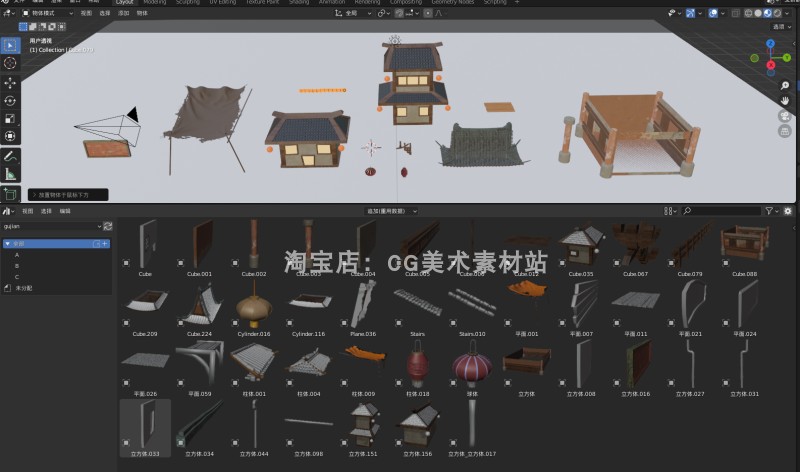Switch to the UV Editing workspace tab
This screenshot has width=800, height=472.
pos(223,2)
